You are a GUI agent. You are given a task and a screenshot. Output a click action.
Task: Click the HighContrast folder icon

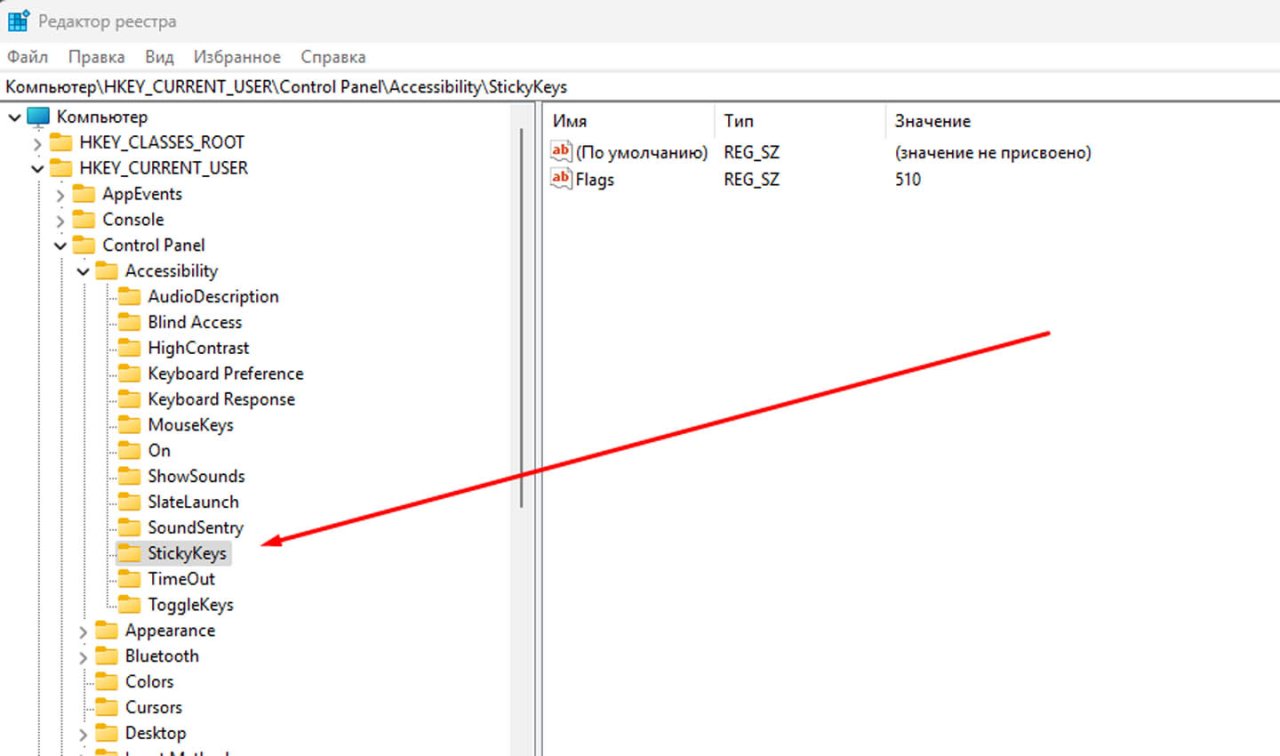click(x=130, y=348)
